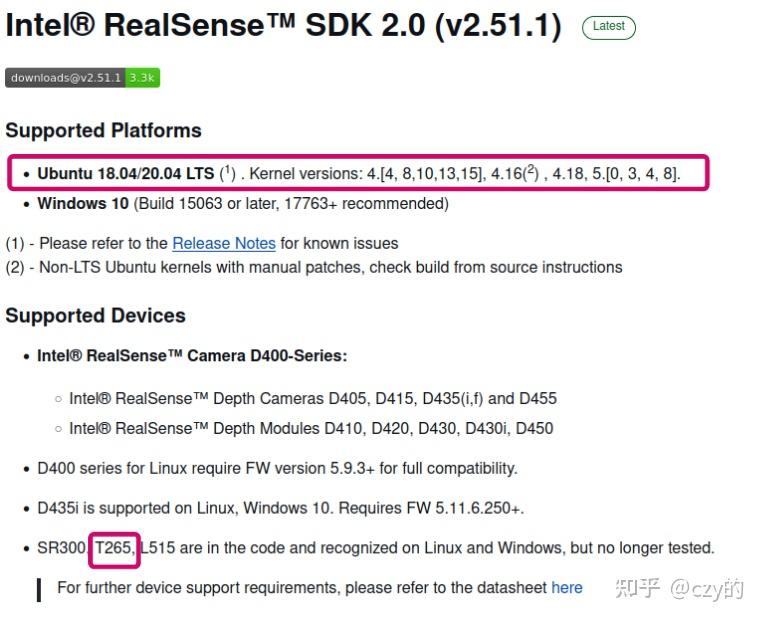Click the Camera D400-Series bold item
This screenshot has width=763, height=622.
click(192, 355)
